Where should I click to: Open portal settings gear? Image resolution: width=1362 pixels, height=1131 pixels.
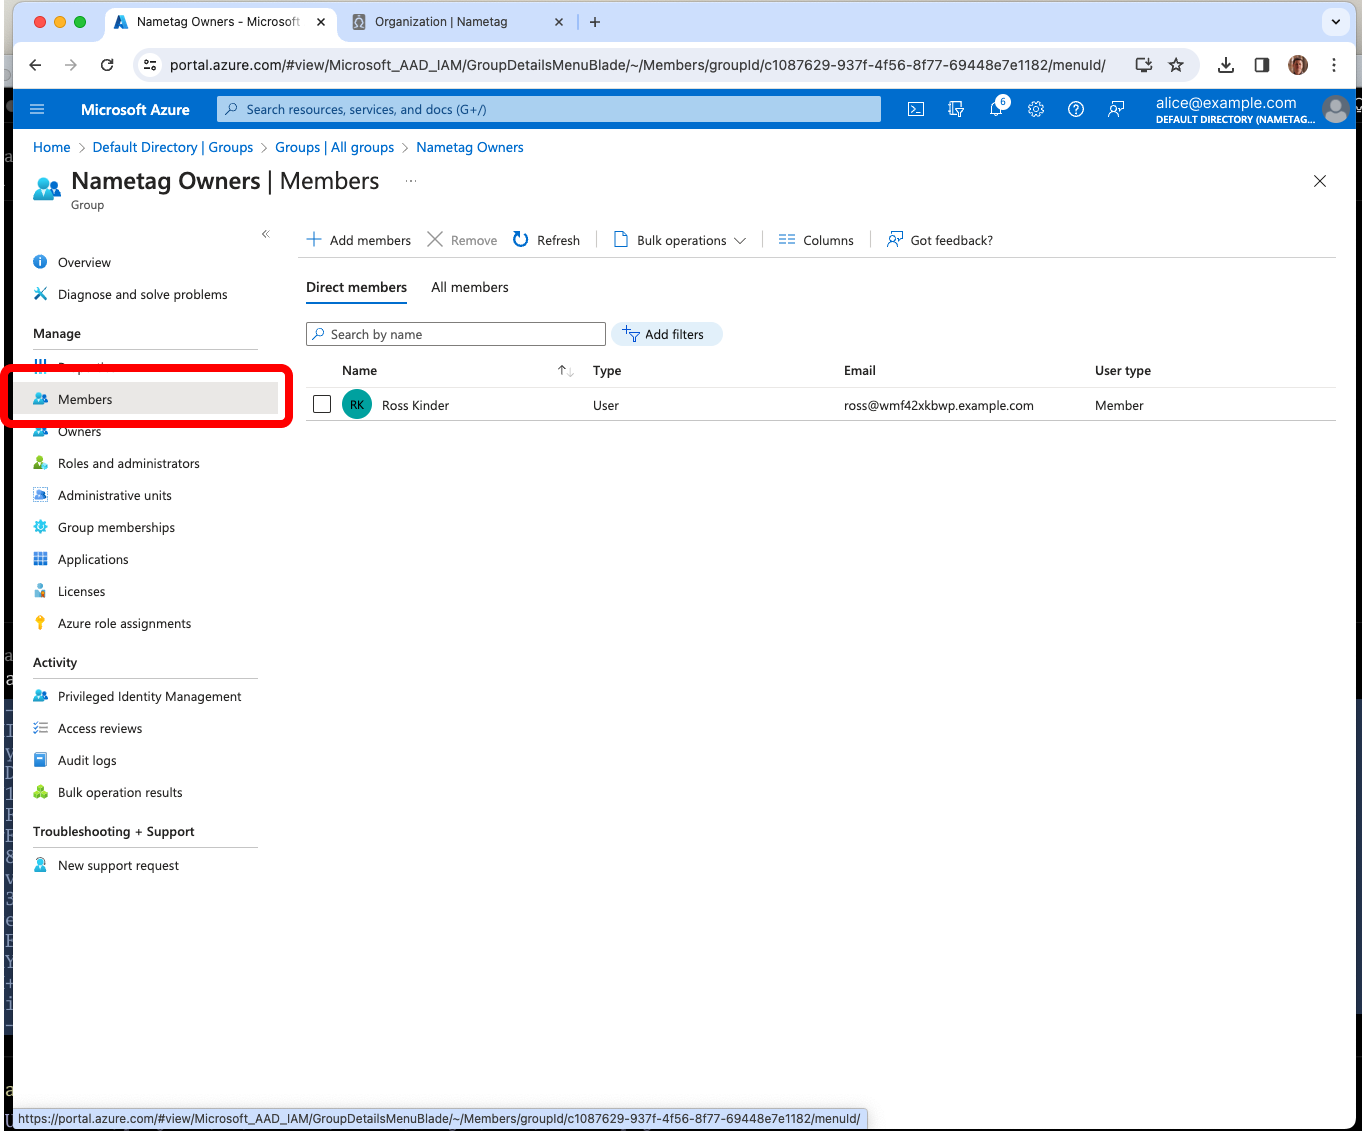tap(1036, 110)
